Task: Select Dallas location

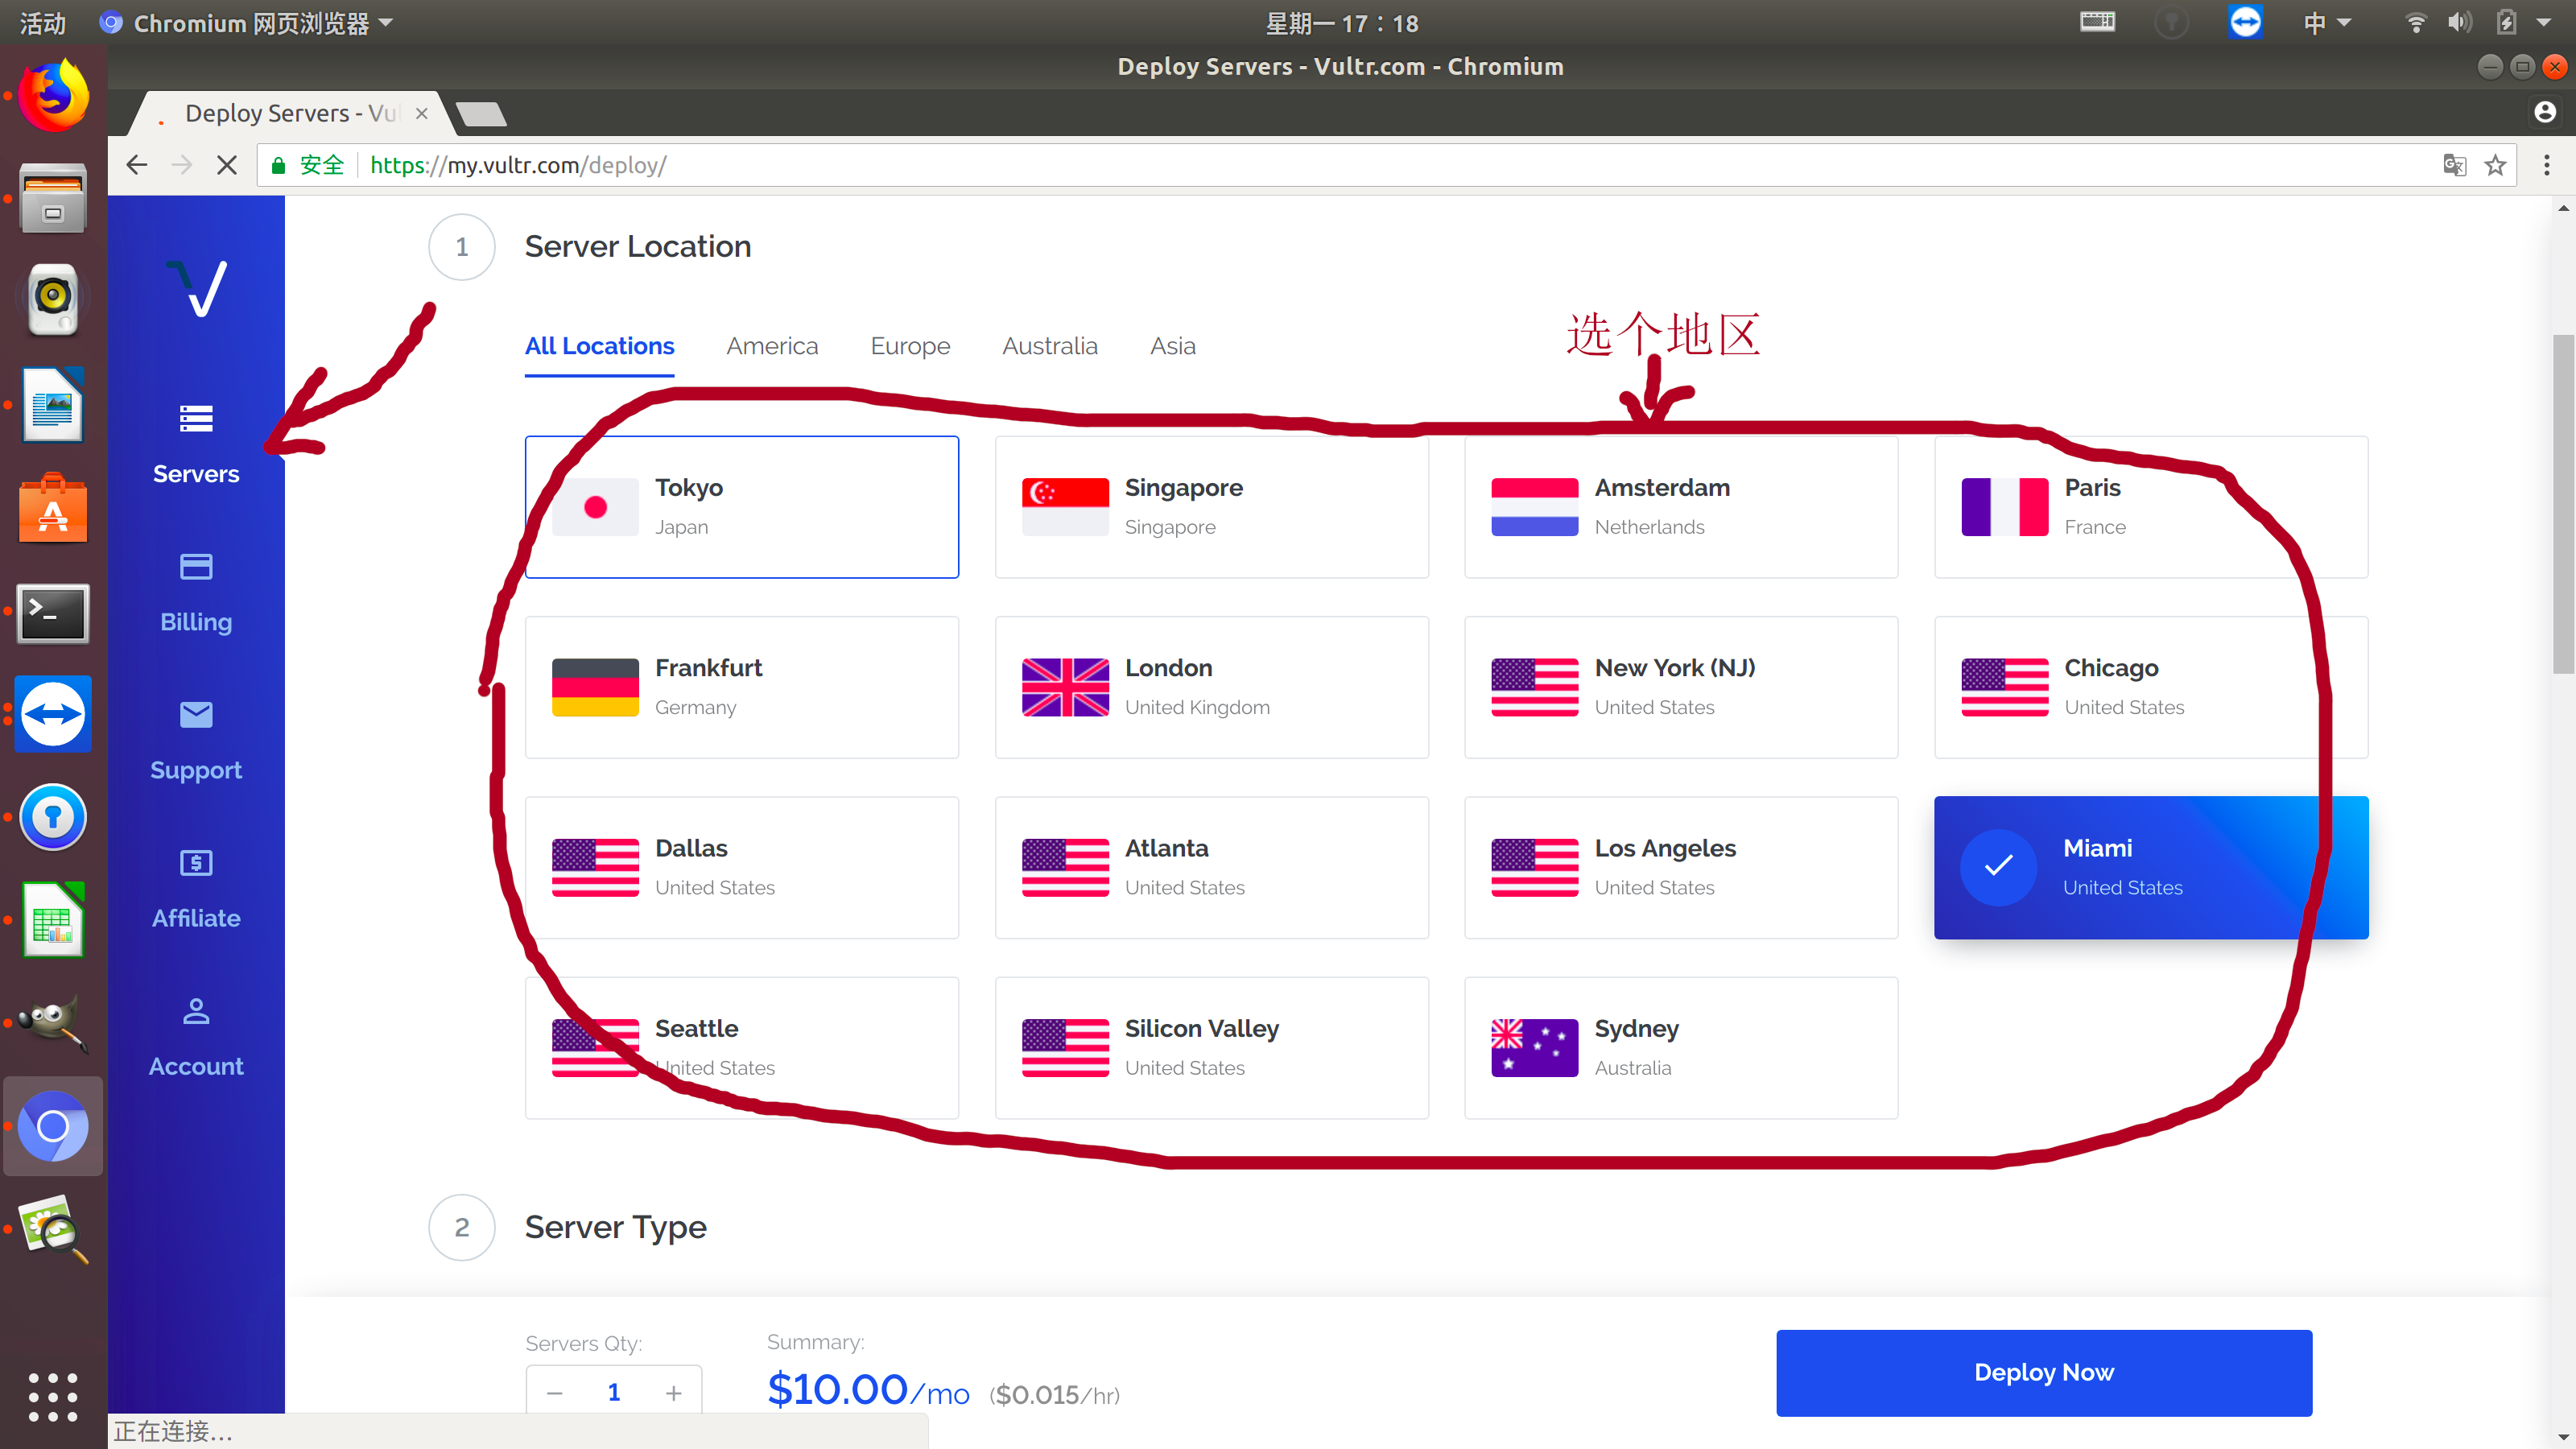Action: pos(742,868)
